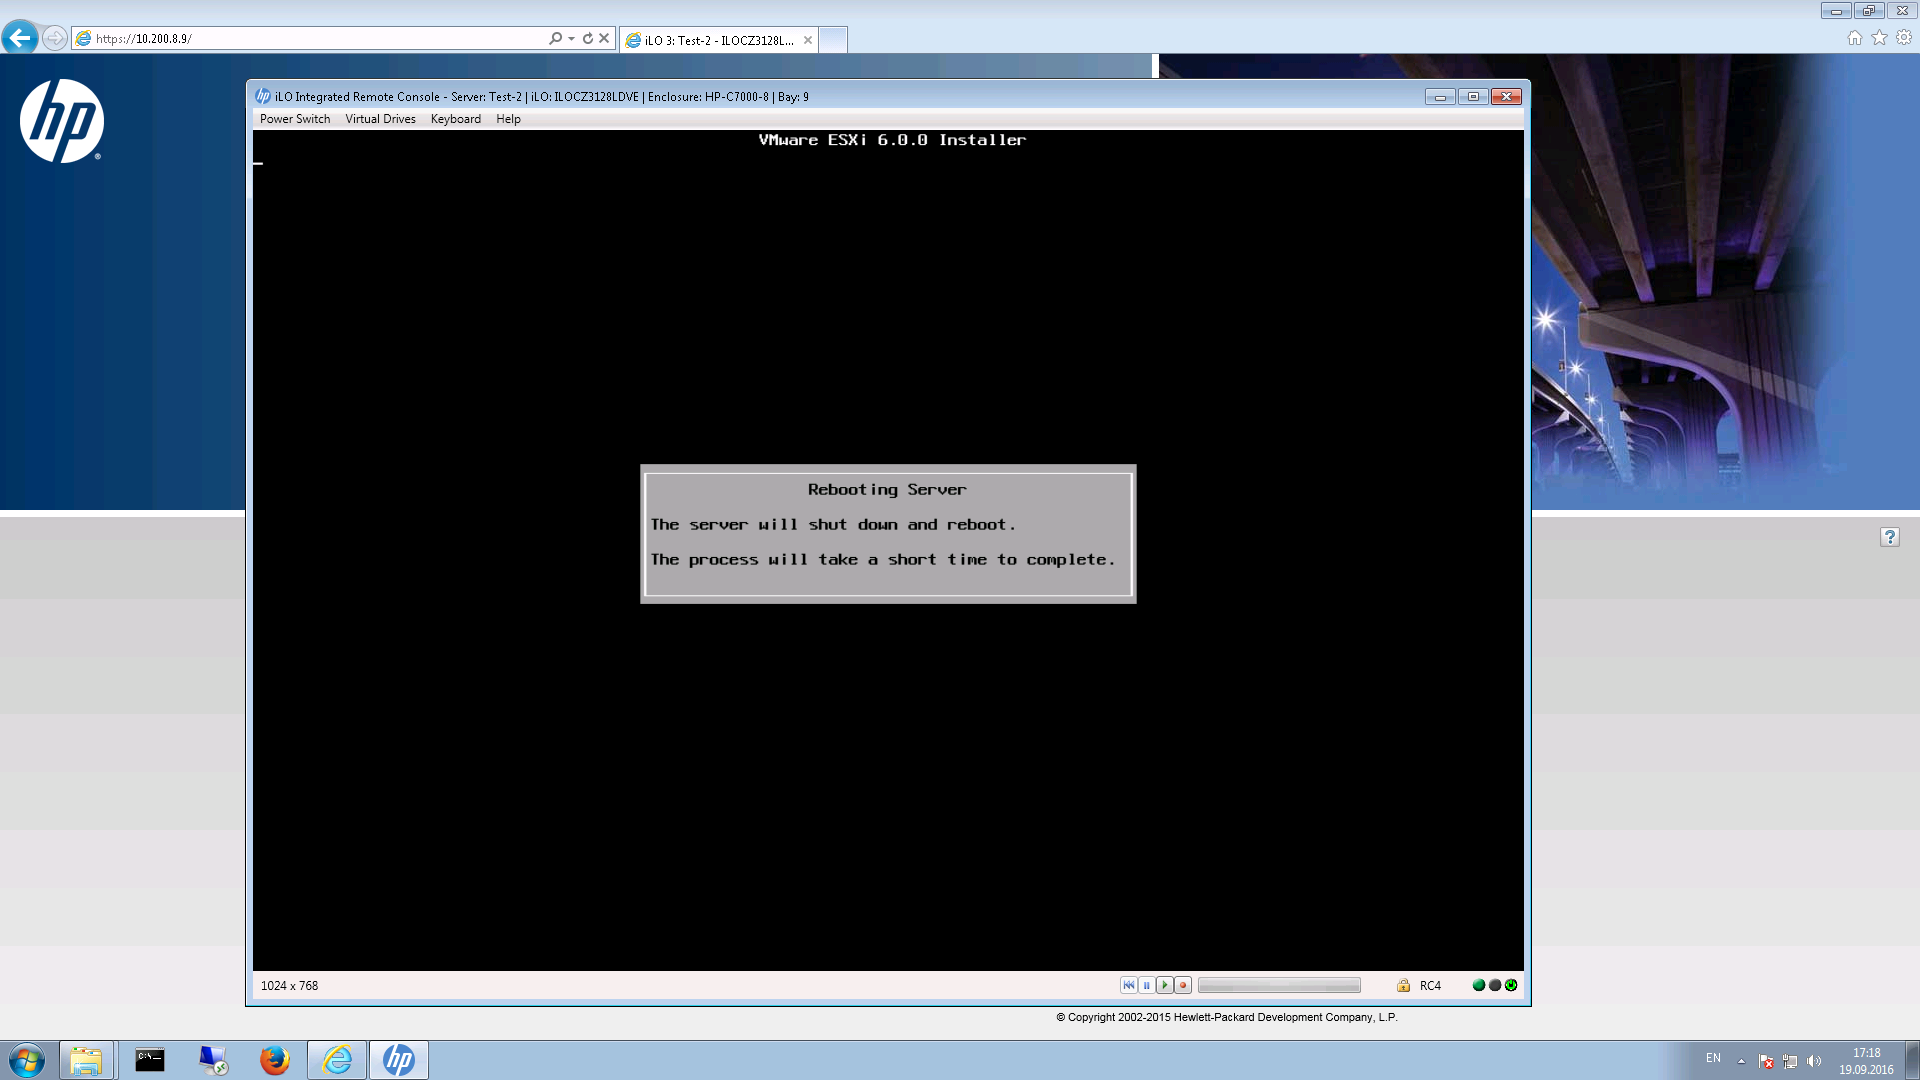Click the 1024 x 768 resolution text

click(x=289, y=986)
